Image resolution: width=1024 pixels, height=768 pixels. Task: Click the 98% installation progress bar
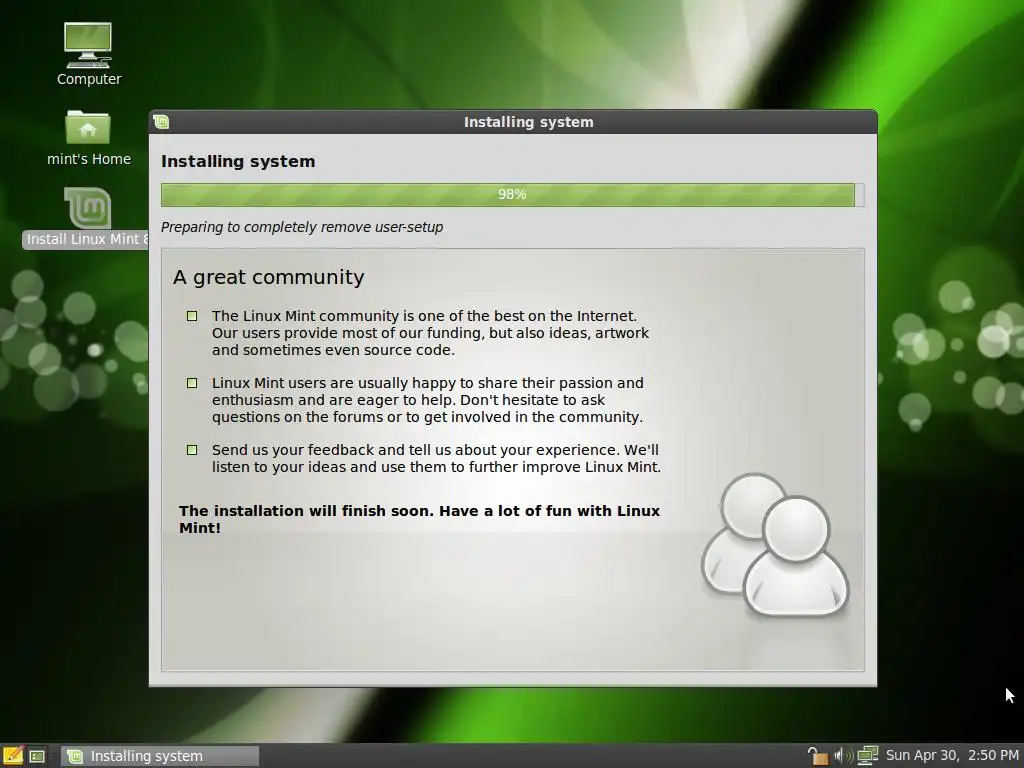coord(513,195)
